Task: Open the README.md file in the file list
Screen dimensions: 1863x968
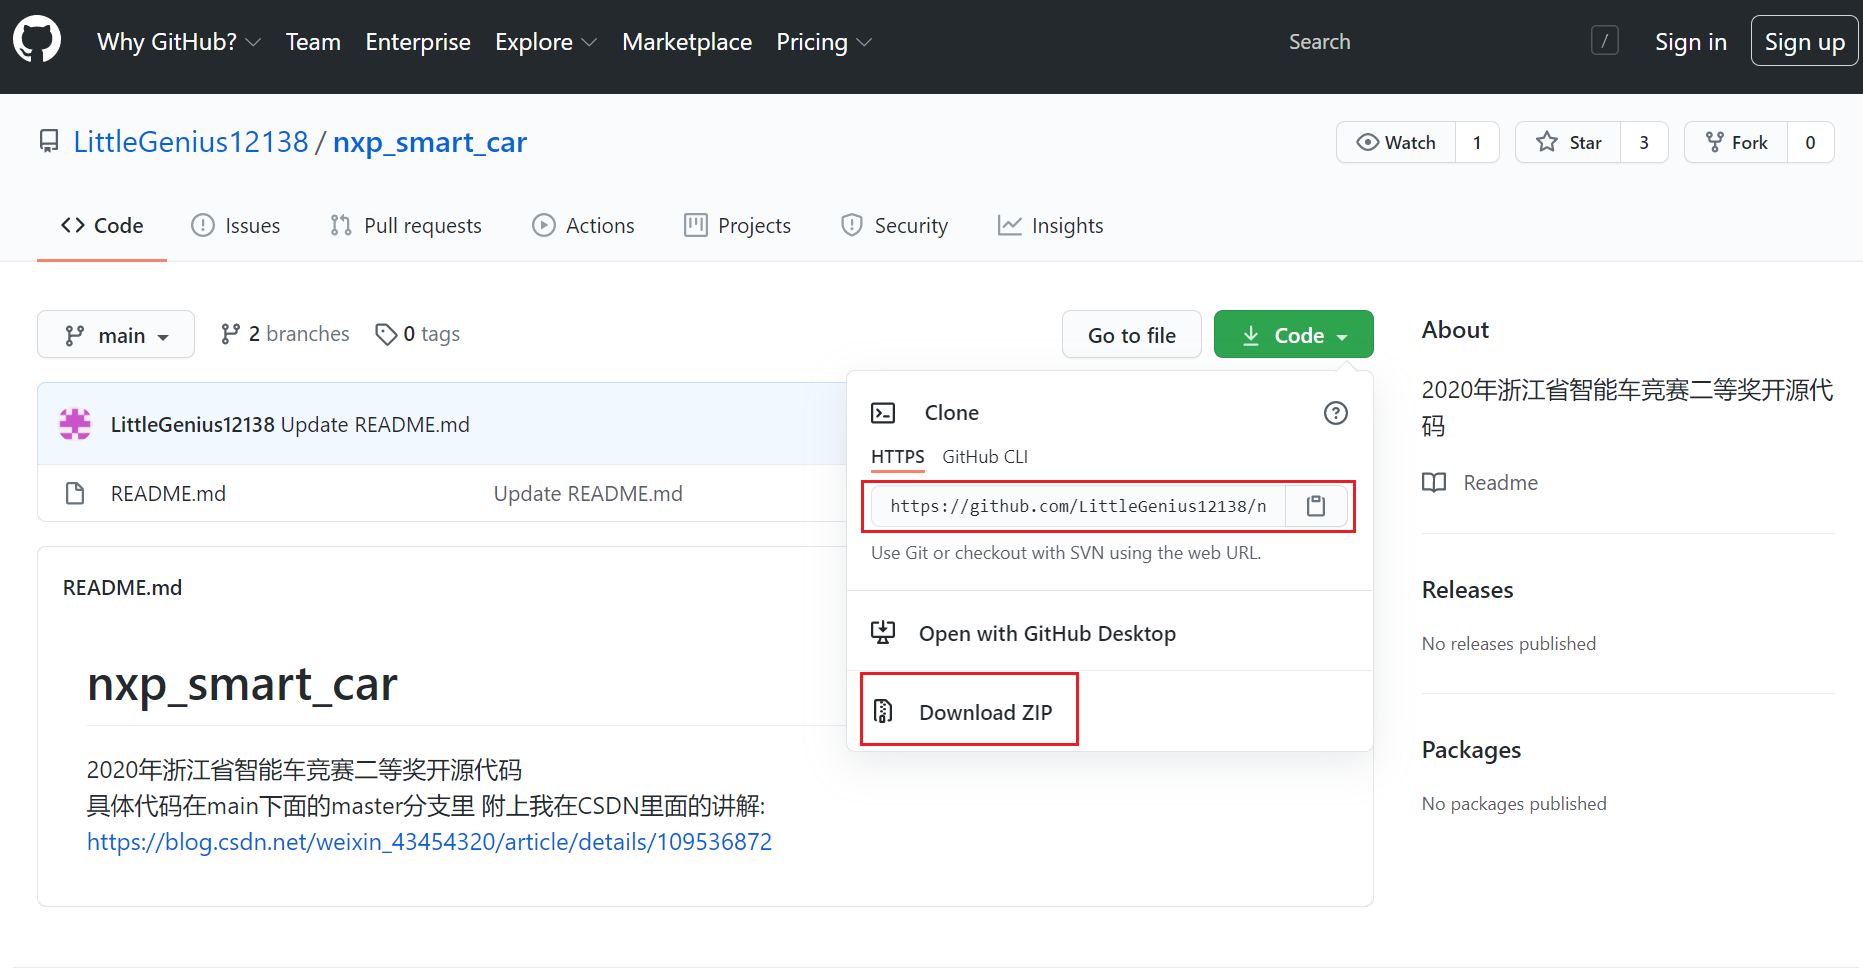Action: 168,493
